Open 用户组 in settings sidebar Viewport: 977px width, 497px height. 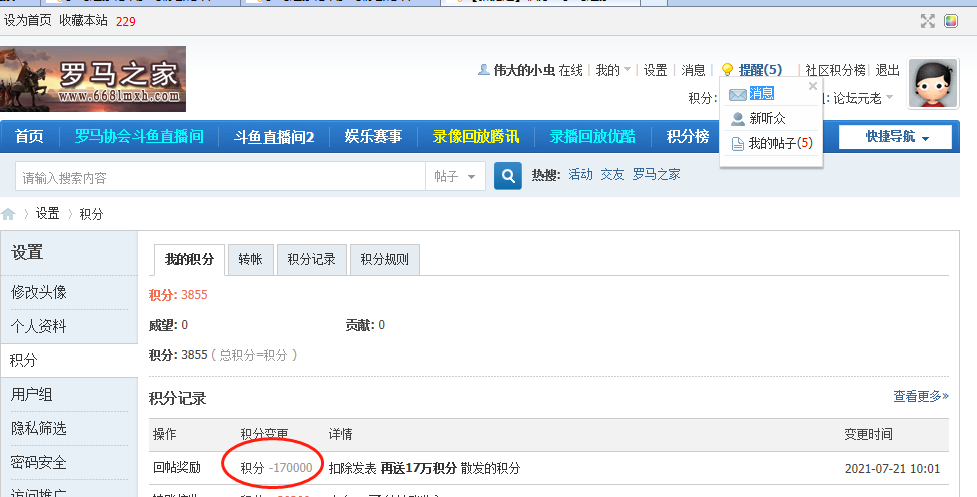click(31, 394)
